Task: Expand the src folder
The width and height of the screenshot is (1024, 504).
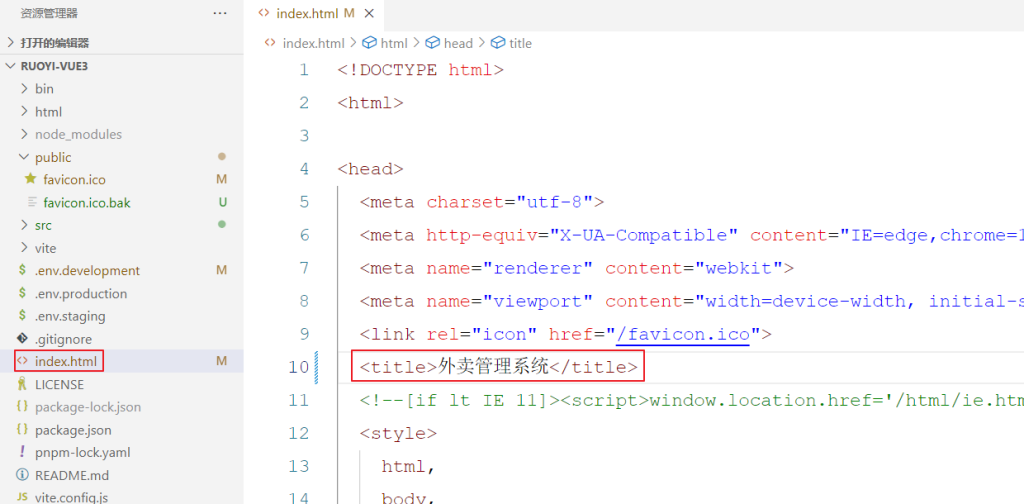Action: click(43, 225)
